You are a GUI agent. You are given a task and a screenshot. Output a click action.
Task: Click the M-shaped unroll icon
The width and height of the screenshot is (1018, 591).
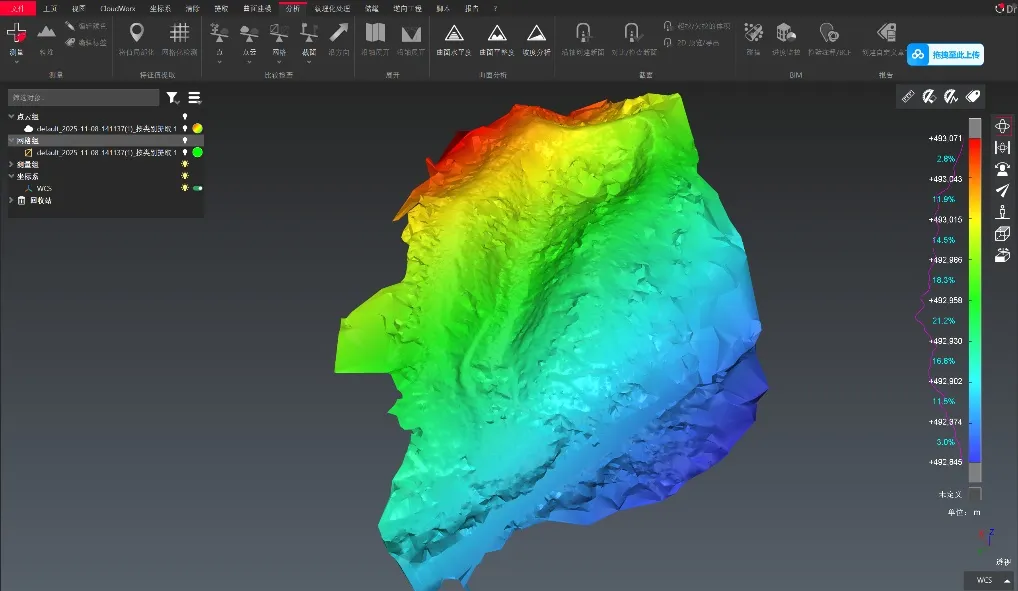411,34
